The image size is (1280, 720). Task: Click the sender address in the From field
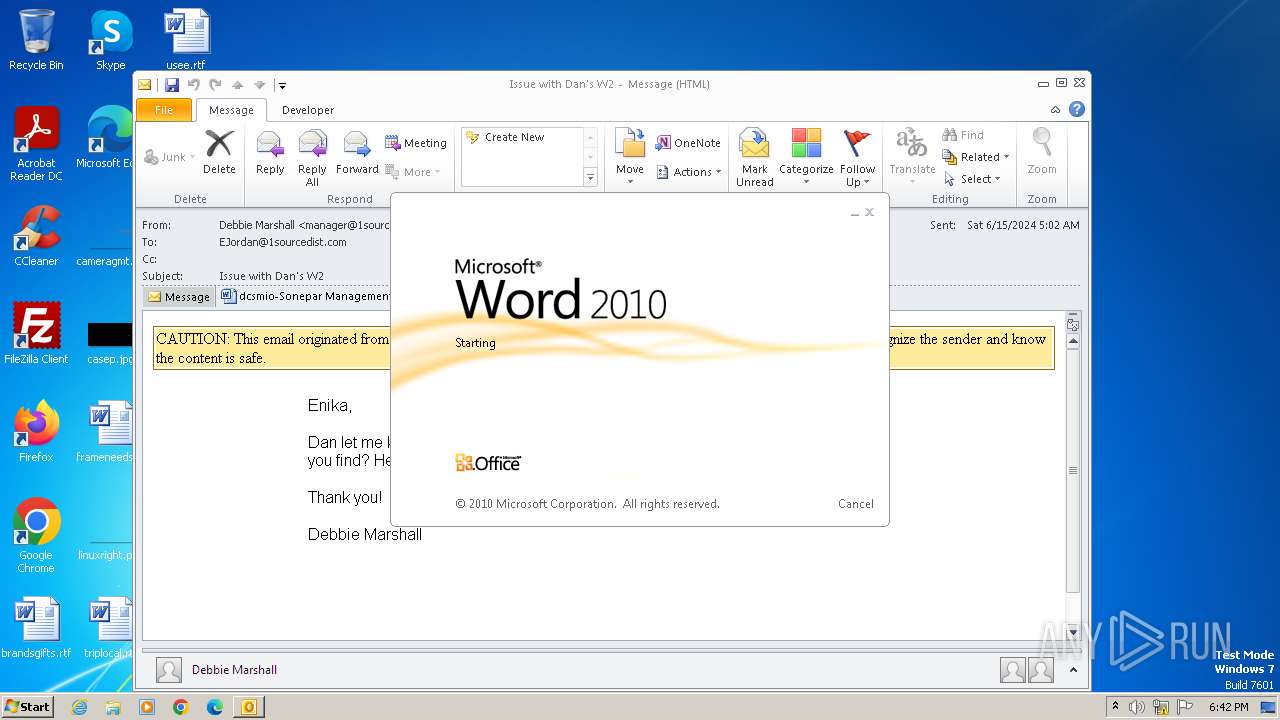[x=304, y=225]
